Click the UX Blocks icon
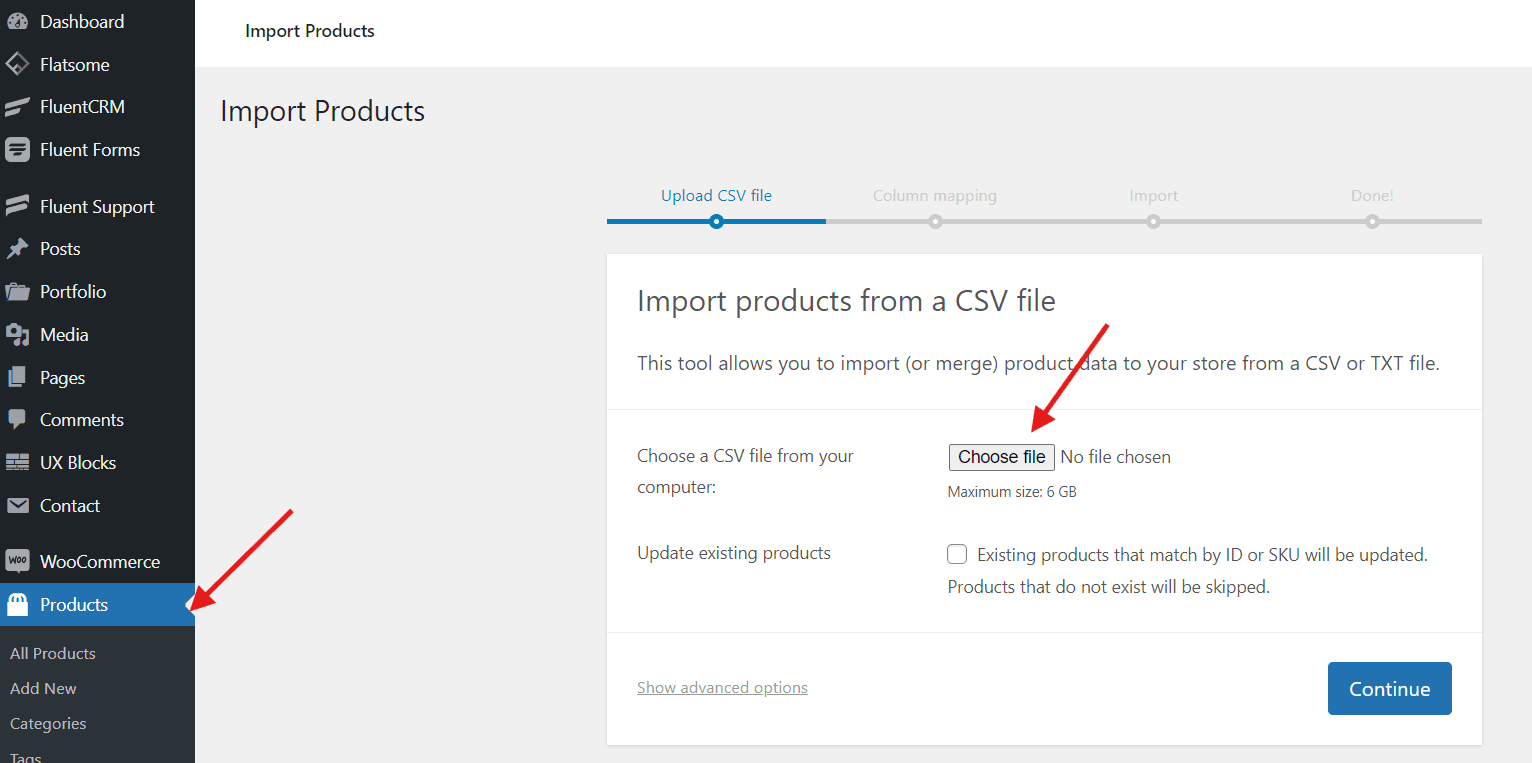The width and height of the screenshot is (1532, 763). [17, 463]
